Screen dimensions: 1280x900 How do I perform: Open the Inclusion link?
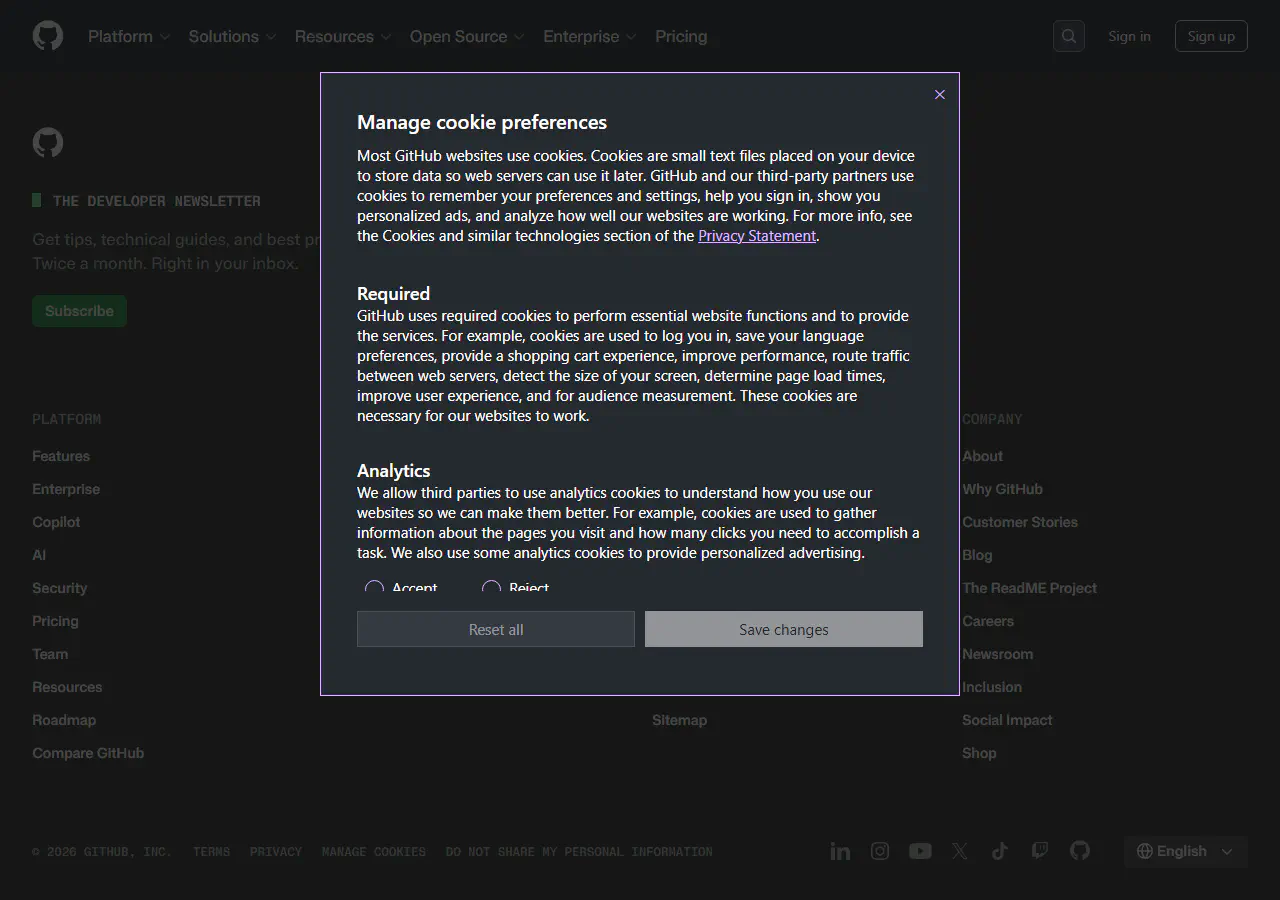(x=992, y=687)
